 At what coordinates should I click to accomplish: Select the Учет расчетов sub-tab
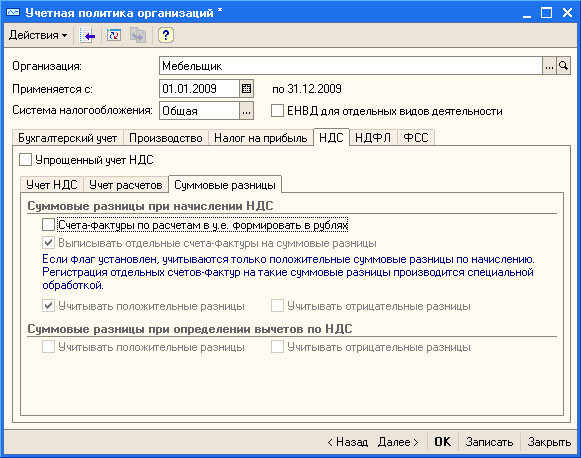[126, 185]
